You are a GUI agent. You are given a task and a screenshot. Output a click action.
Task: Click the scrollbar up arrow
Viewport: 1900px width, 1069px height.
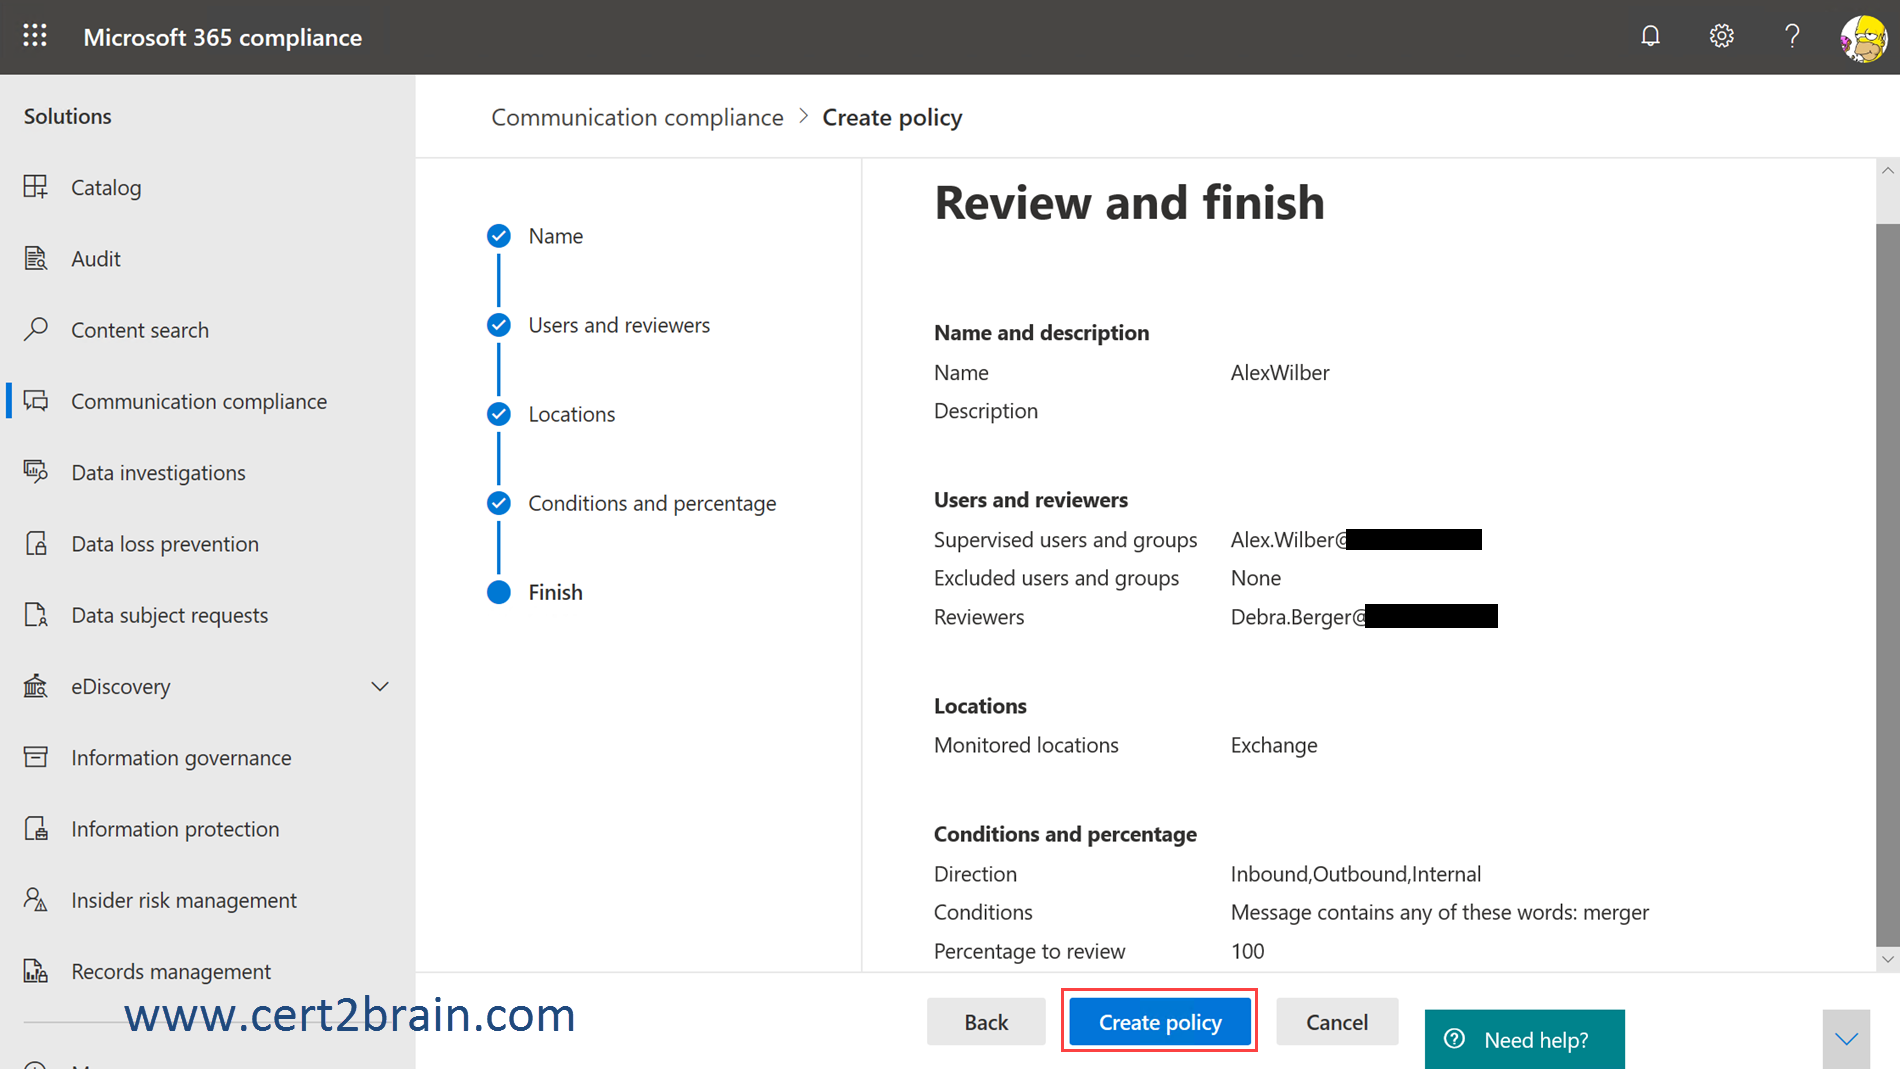coord(1887,170)
